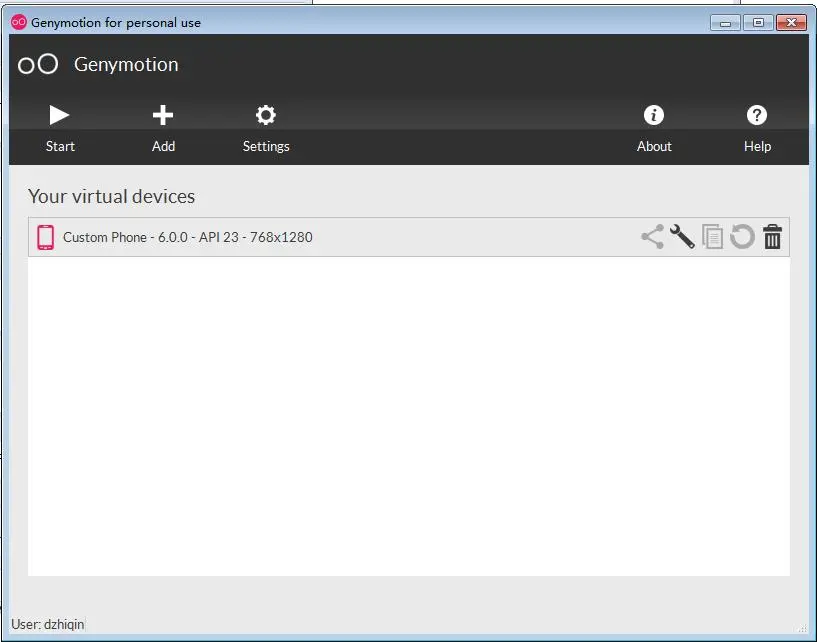Click the Genymotion logo in header

click(x=38, y=65)
